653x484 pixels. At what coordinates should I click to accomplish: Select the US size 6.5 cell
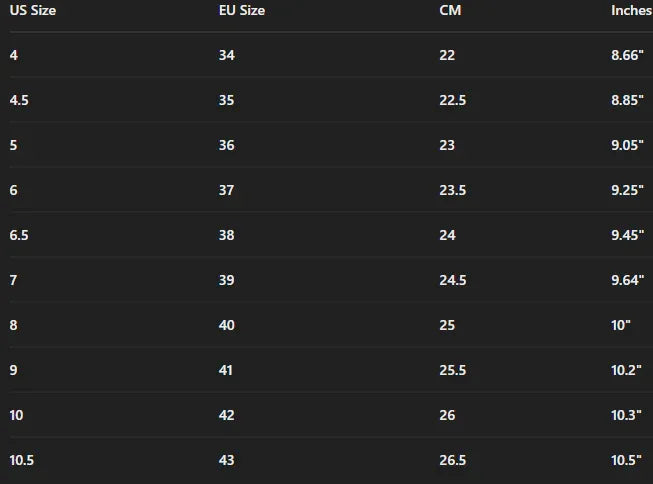(21, 235)
